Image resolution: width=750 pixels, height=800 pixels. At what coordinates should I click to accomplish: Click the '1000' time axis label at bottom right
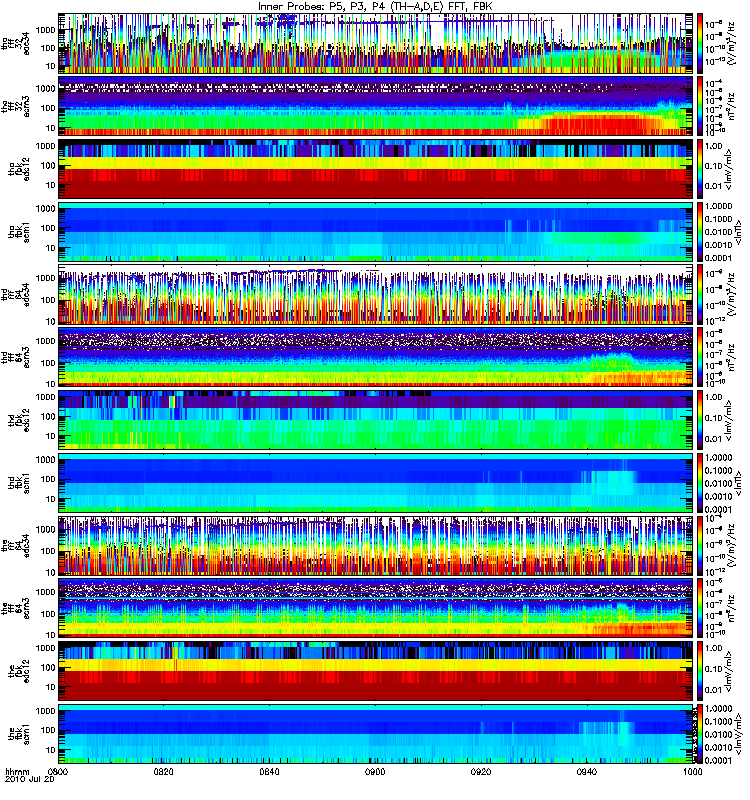[x=692, y=772]
